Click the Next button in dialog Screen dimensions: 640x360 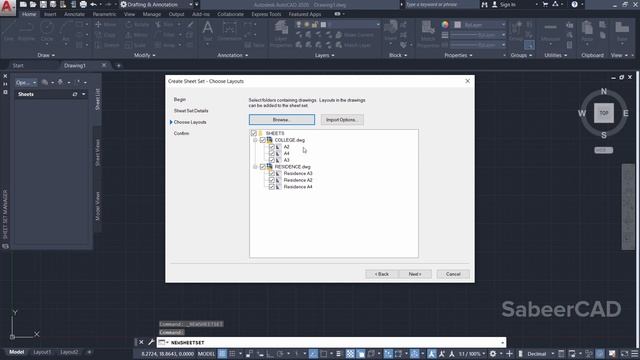(415, 274)
